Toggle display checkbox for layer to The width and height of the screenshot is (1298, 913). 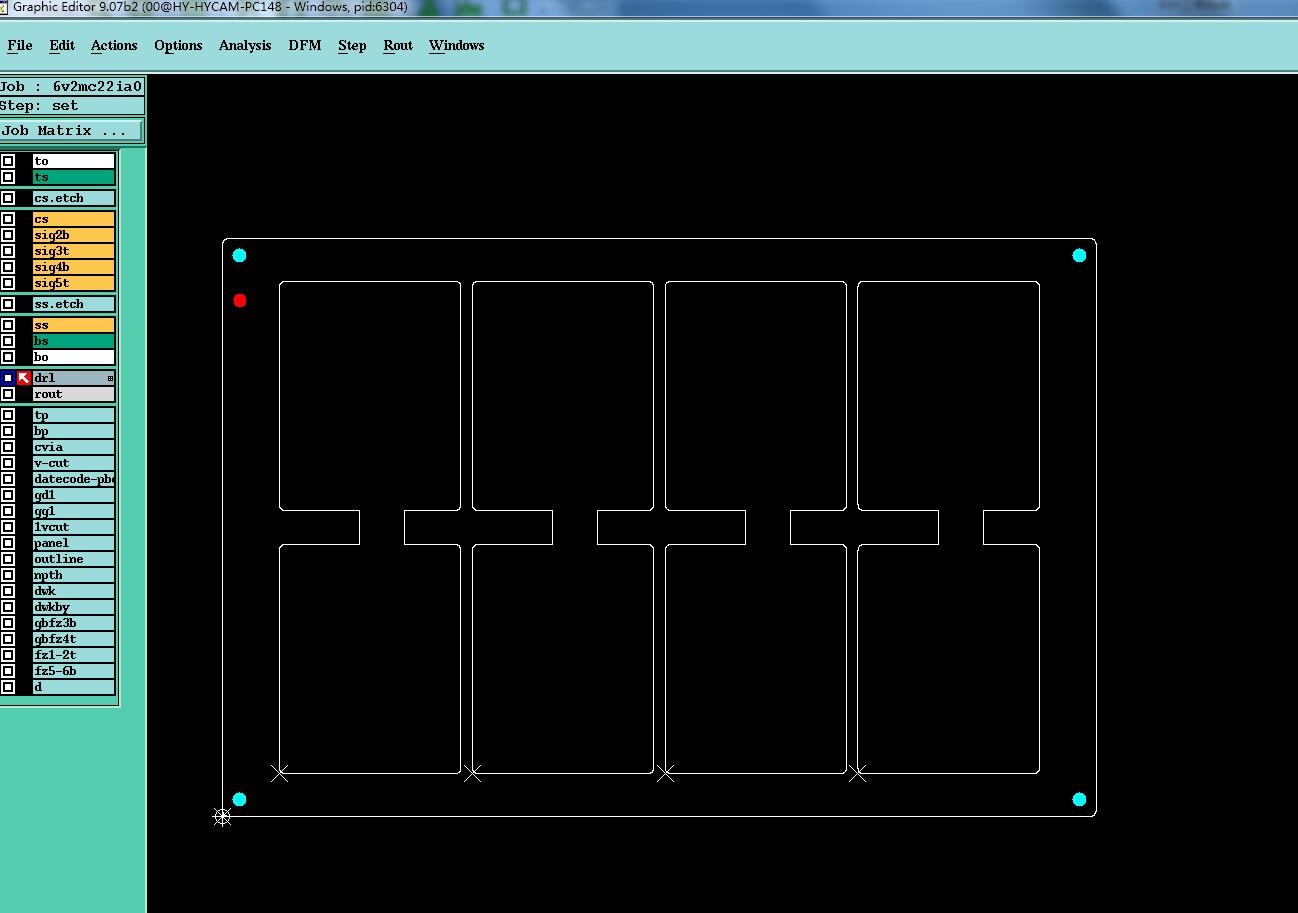click(8, 161)
